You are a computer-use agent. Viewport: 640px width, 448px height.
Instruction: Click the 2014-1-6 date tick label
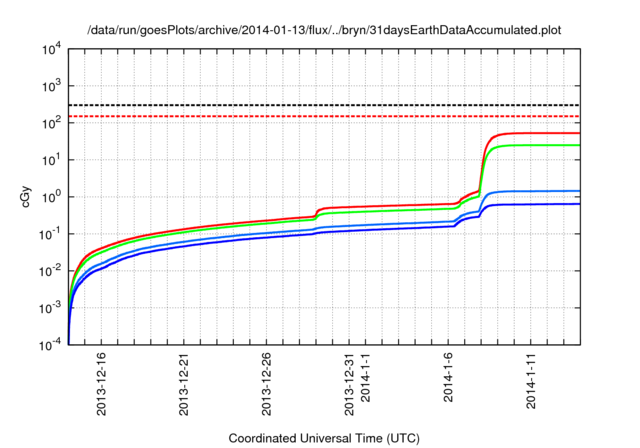point(448,377)
